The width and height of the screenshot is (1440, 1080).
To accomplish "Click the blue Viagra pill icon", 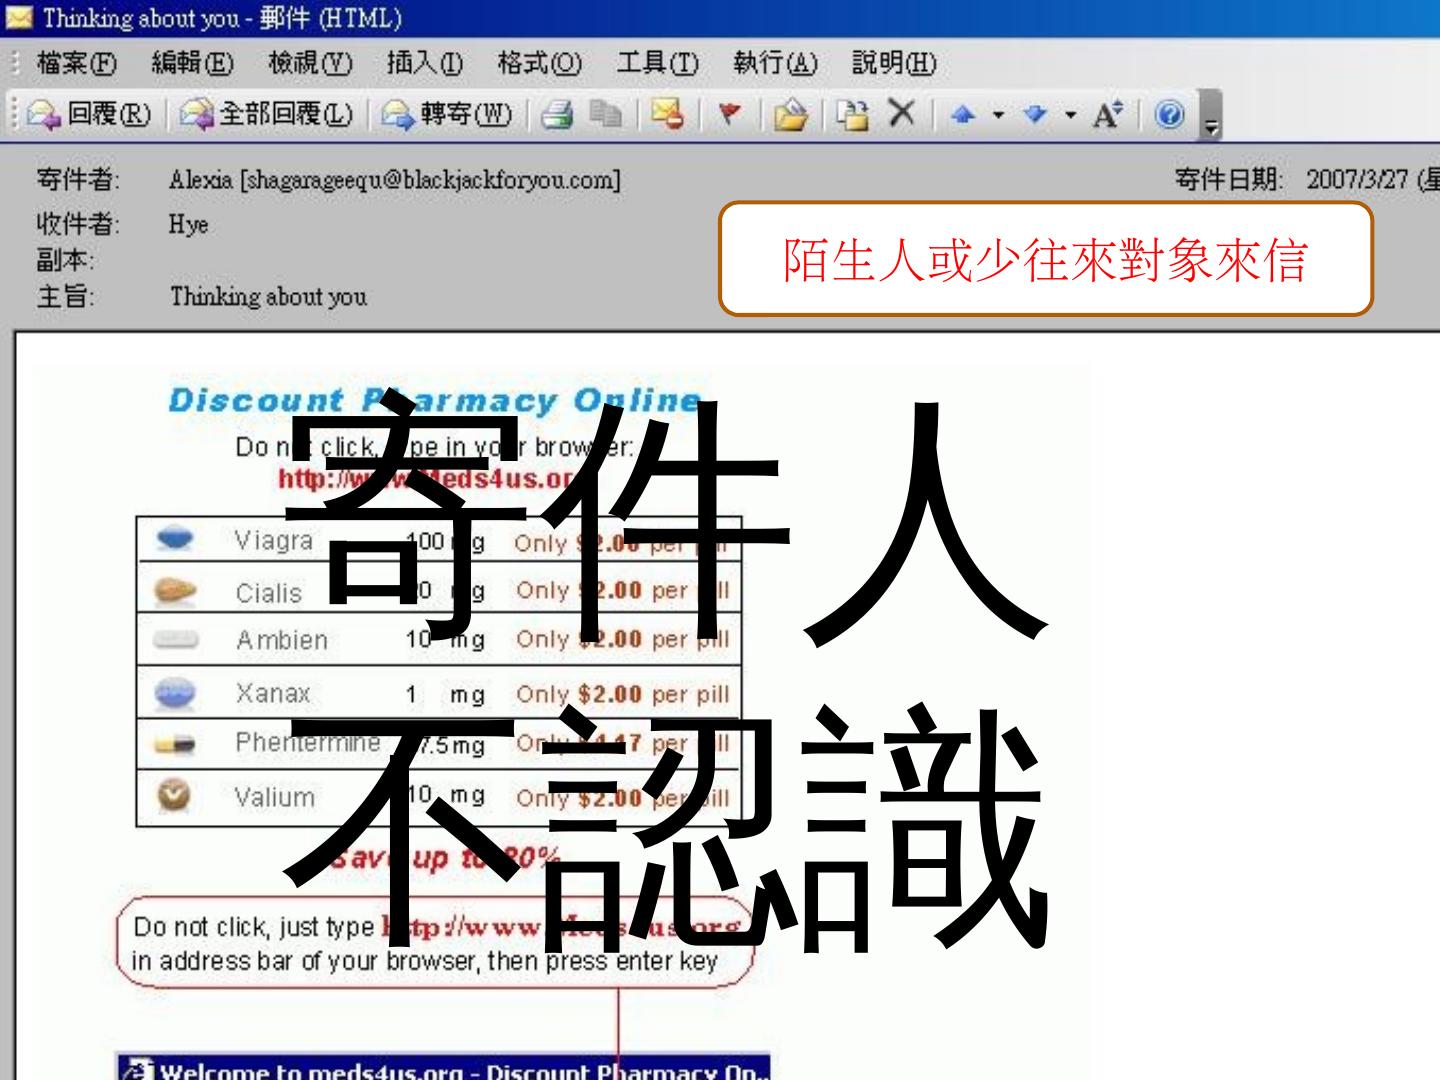I will coord(176,540).
